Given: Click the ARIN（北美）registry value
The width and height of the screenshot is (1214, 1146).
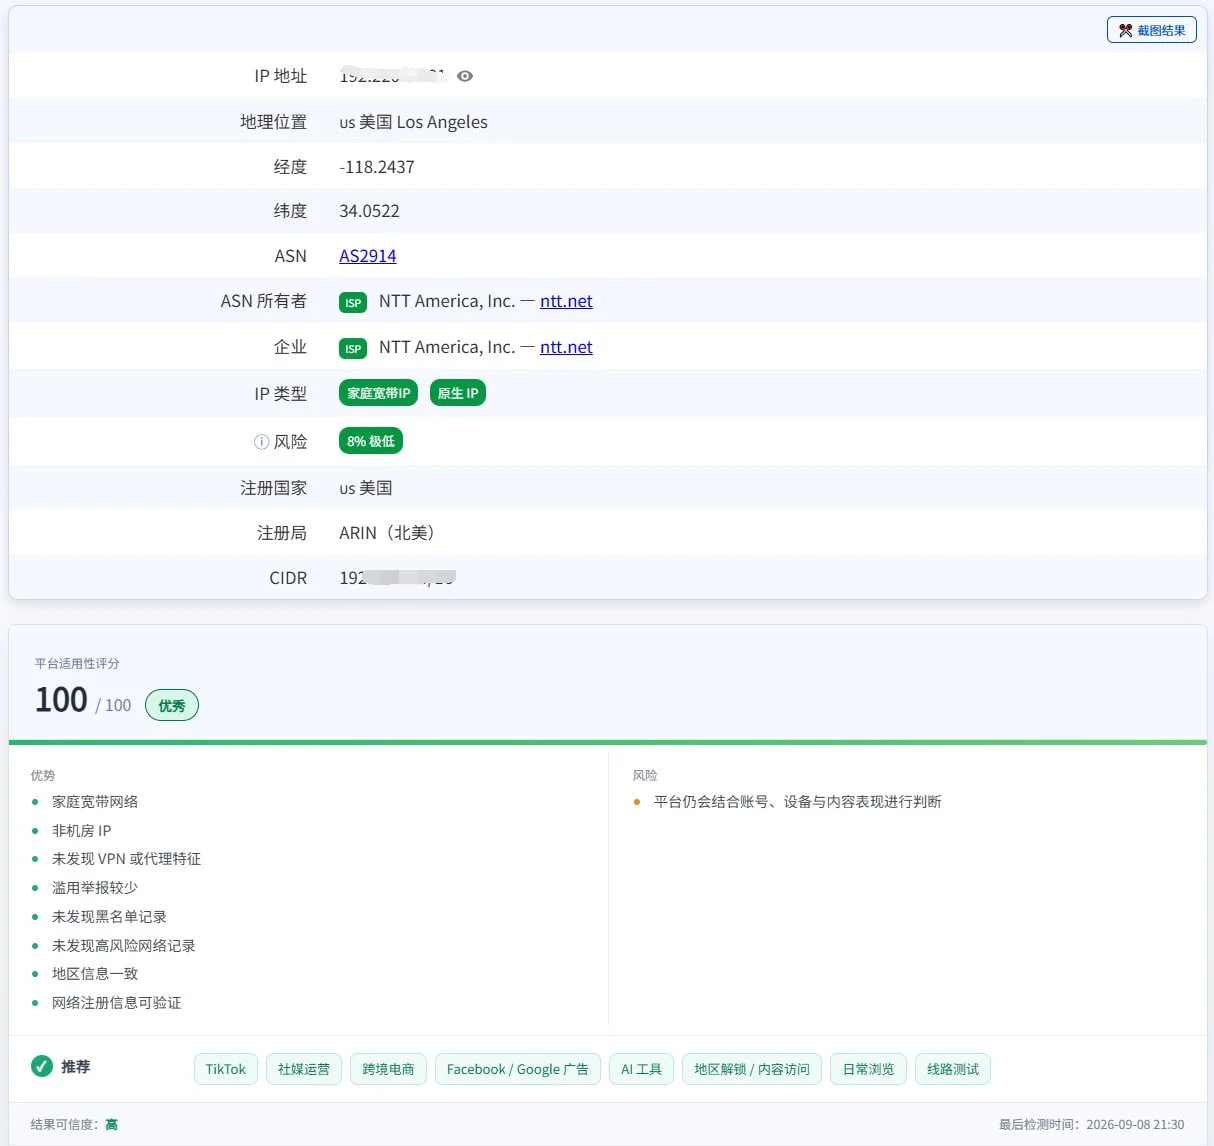Looking at the screenshot, I should (390, 533).
